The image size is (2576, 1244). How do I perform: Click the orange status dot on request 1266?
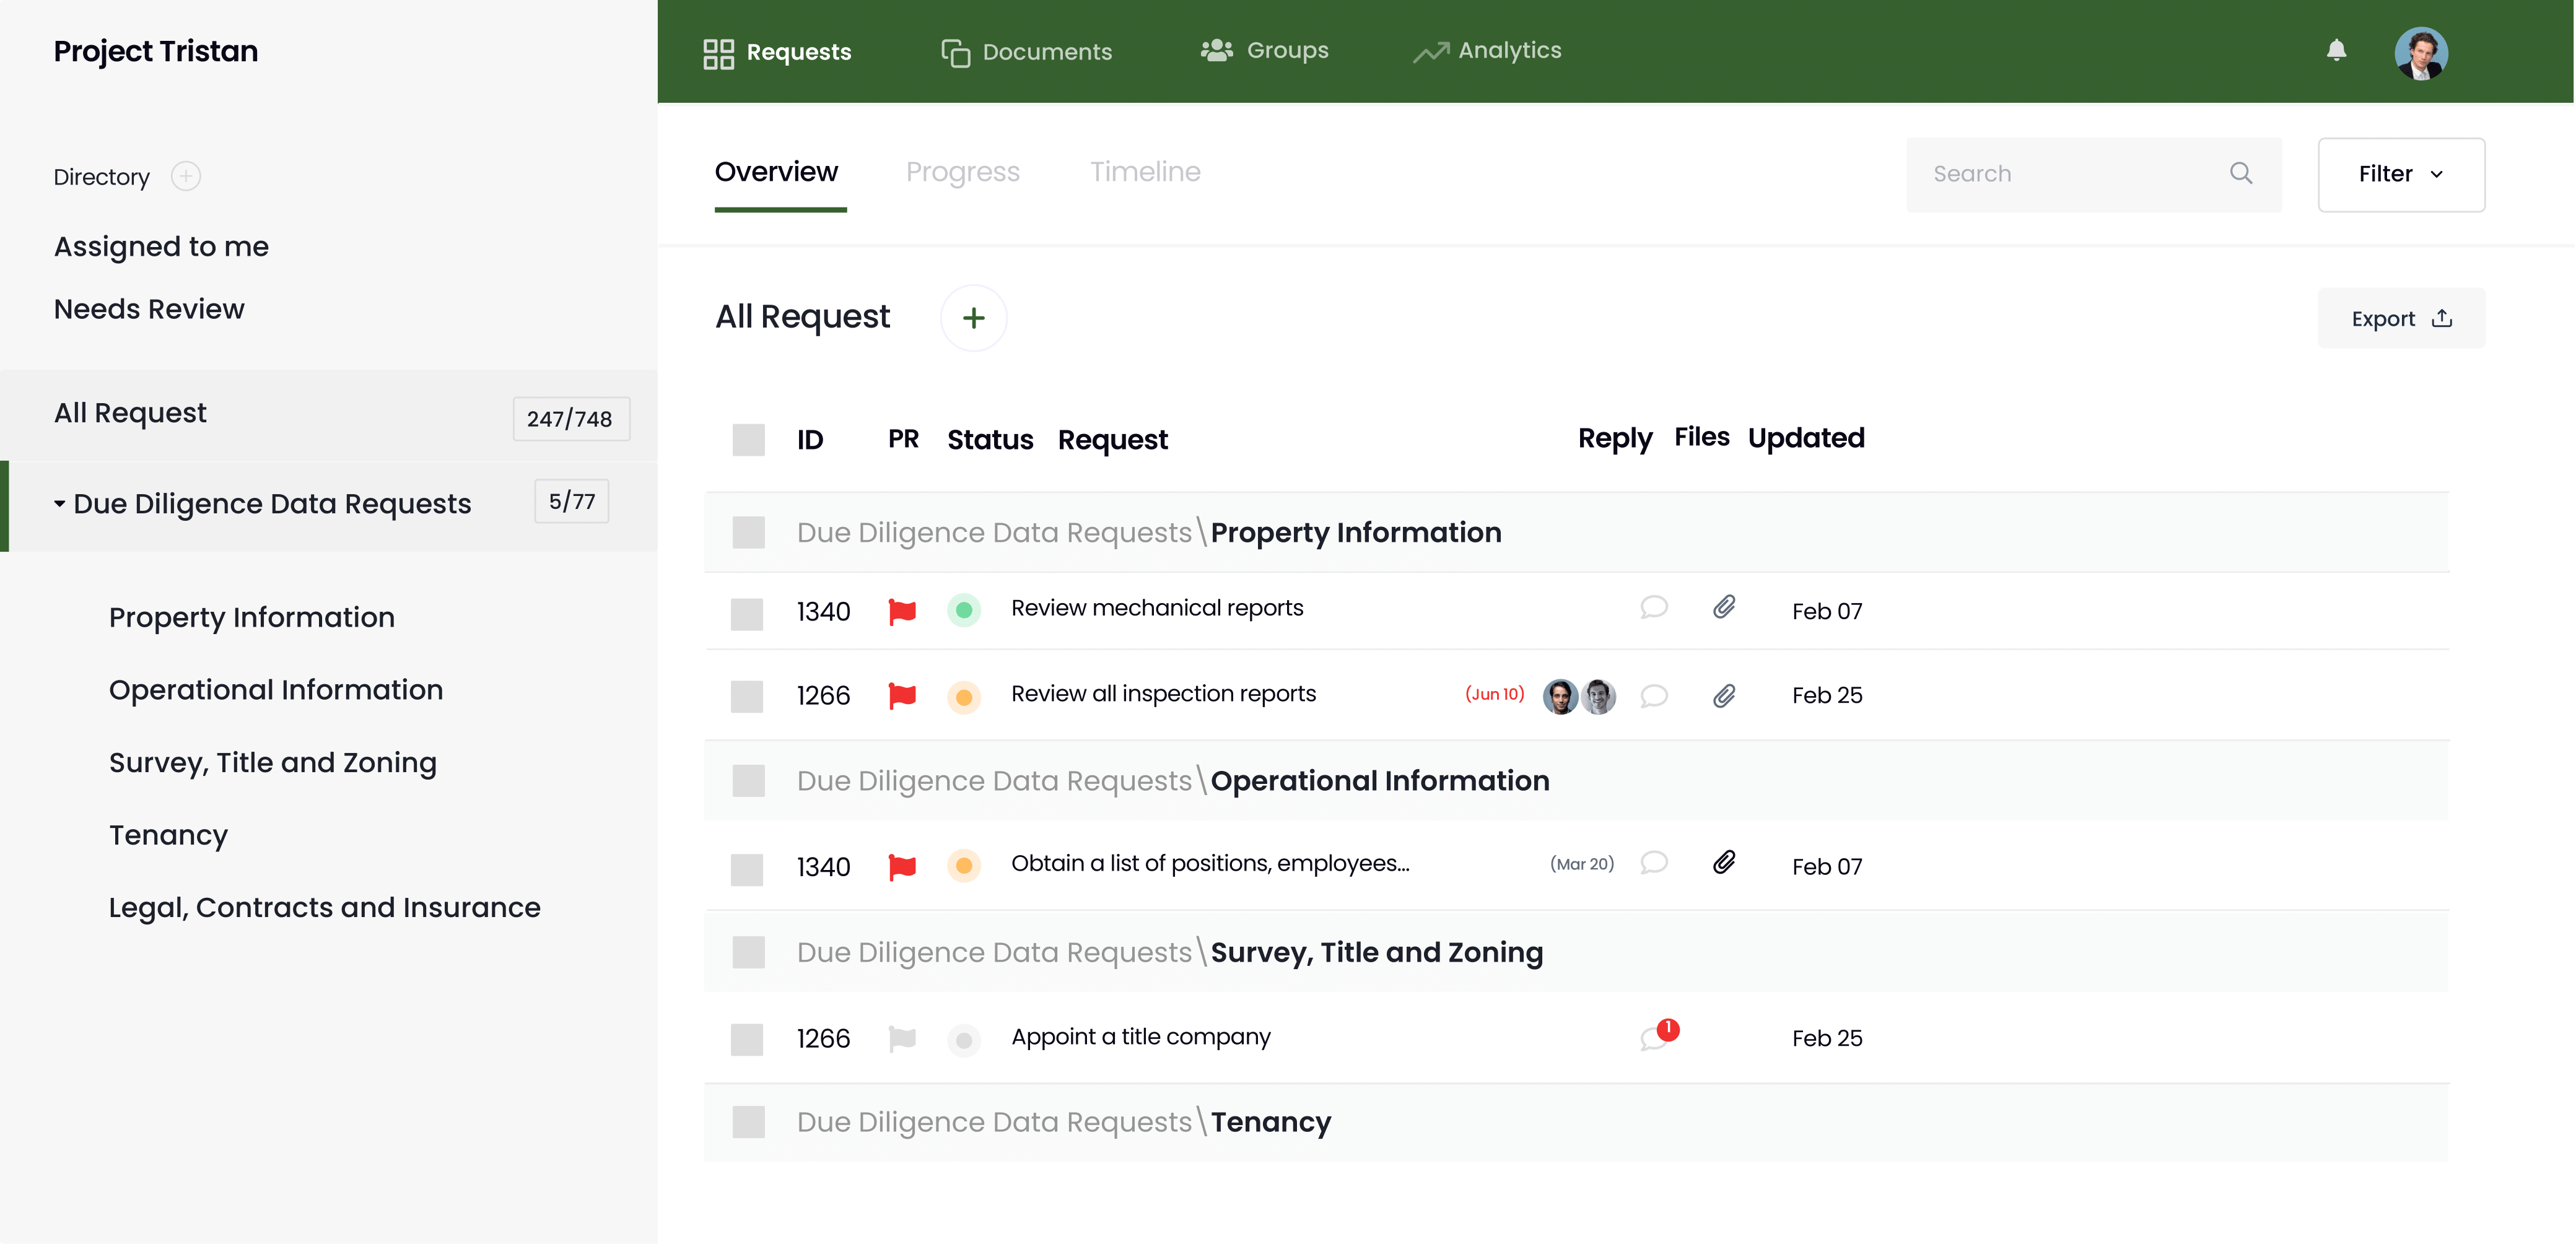(964, 697)
